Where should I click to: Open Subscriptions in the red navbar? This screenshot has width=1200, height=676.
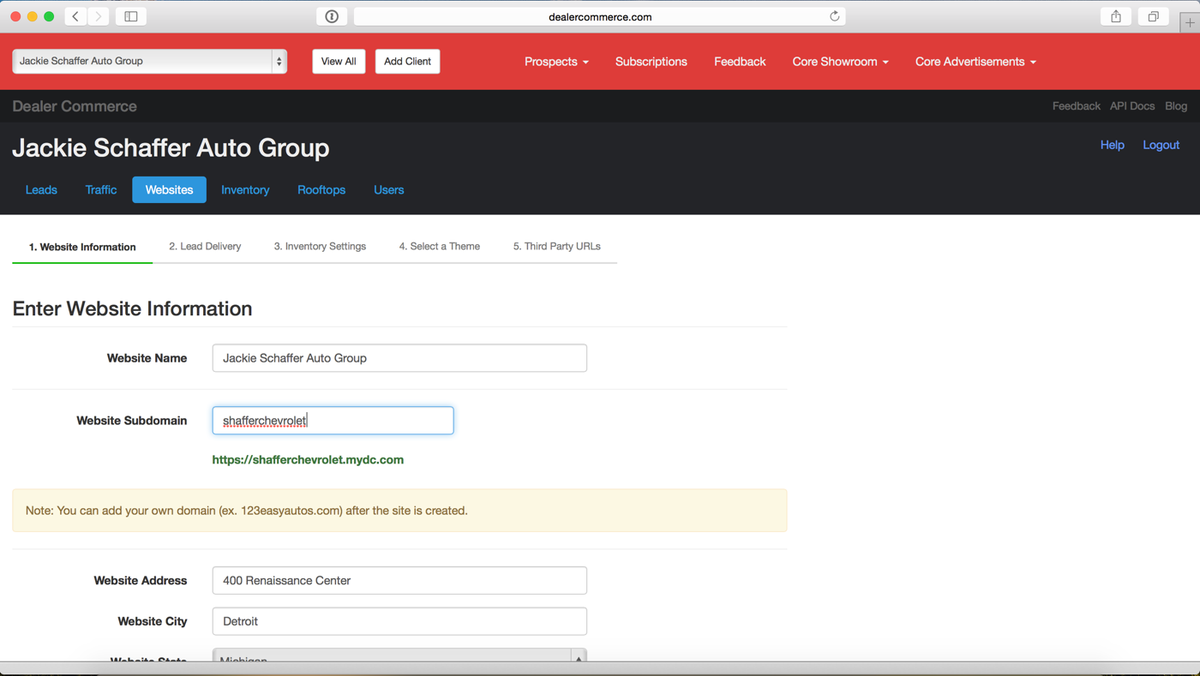click(651, 61)
